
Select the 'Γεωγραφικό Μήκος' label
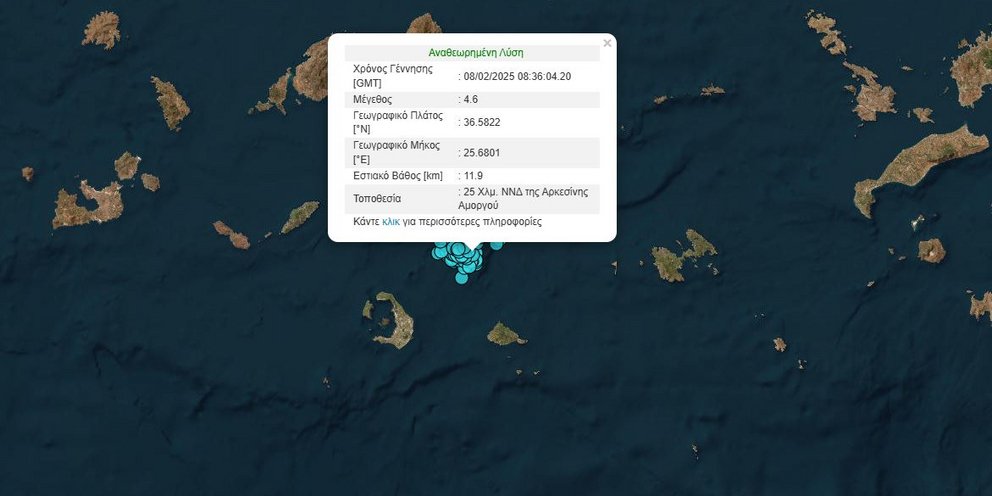(x=396, y=145)
